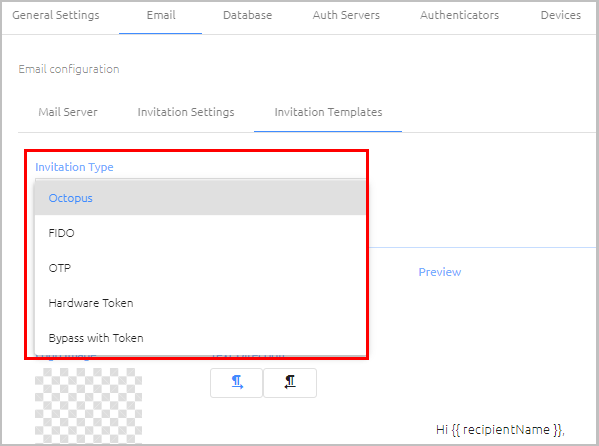
Task: Click the logo image placeholder thumbnail
Action: pos(88,405)
